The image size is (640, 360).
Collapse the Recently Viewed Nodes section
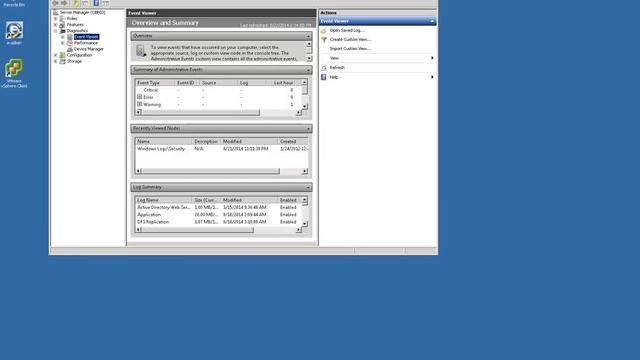[x=308, y=129]
